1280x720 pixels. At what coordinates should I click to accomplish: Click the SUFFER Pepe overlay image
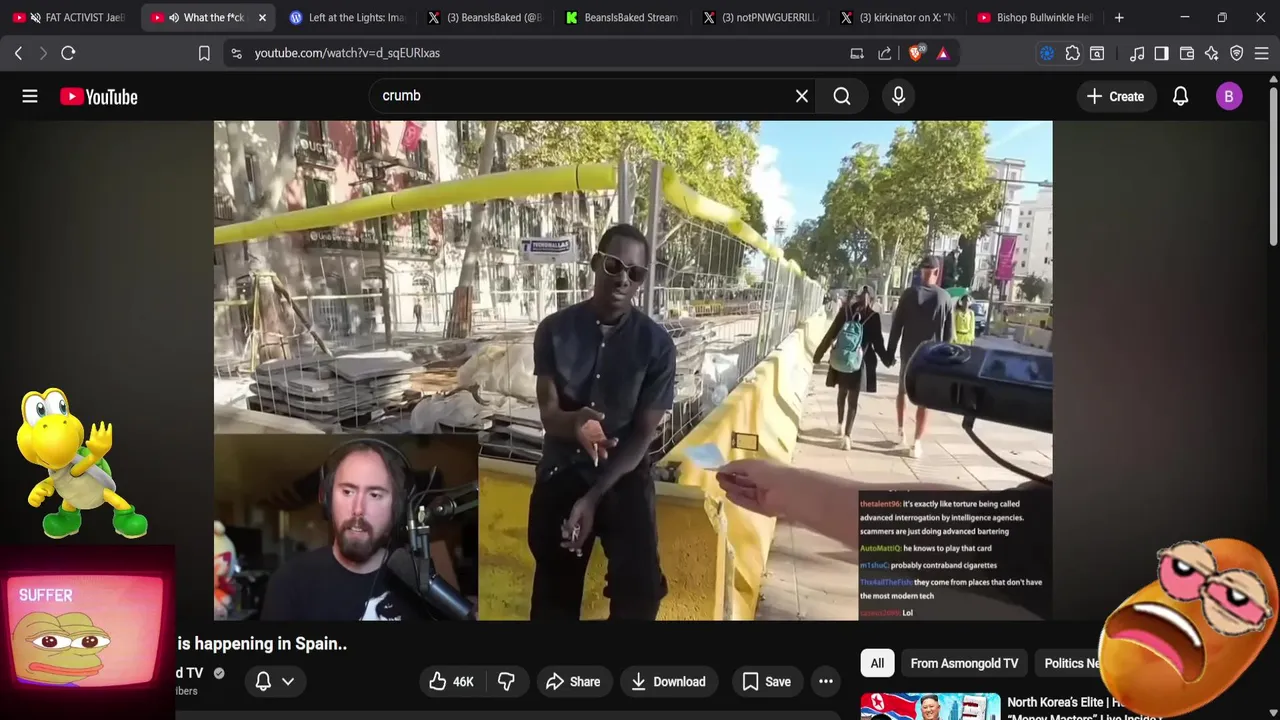(88, 632)
